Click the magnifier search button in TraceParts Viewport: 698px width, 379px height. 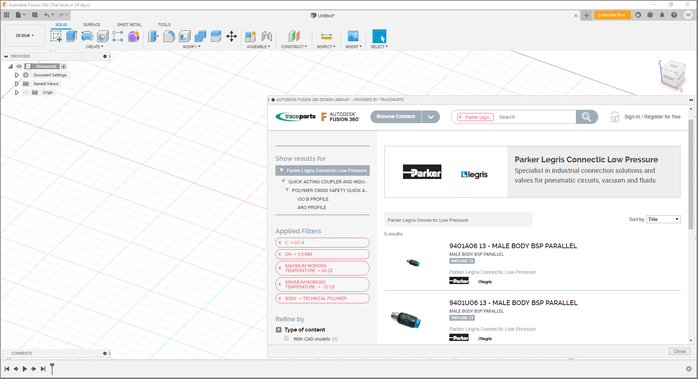point(586,117)
